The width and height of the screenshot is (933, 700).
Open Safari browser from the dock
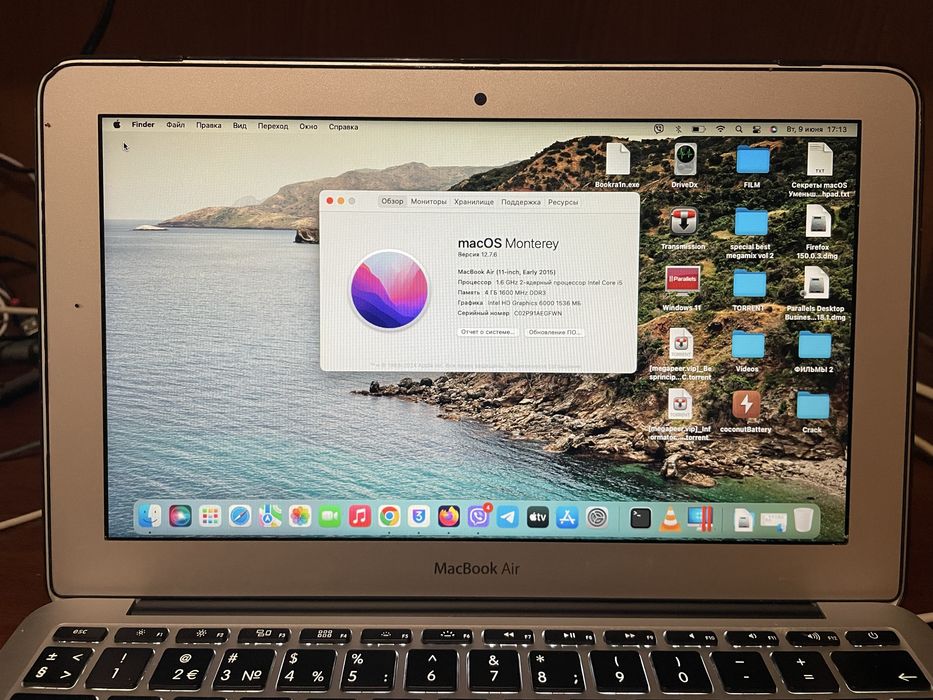point(240,516)
